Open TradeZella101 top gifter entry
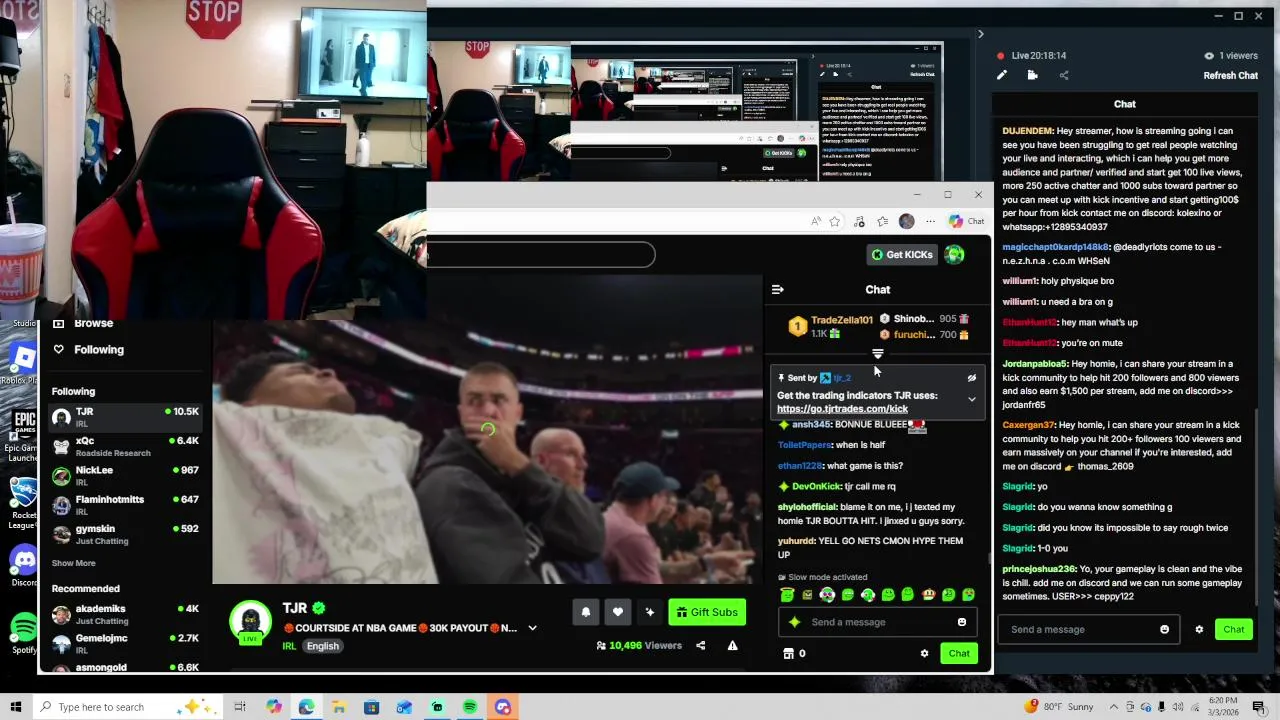1280x720 pixels. pos(830,326)
